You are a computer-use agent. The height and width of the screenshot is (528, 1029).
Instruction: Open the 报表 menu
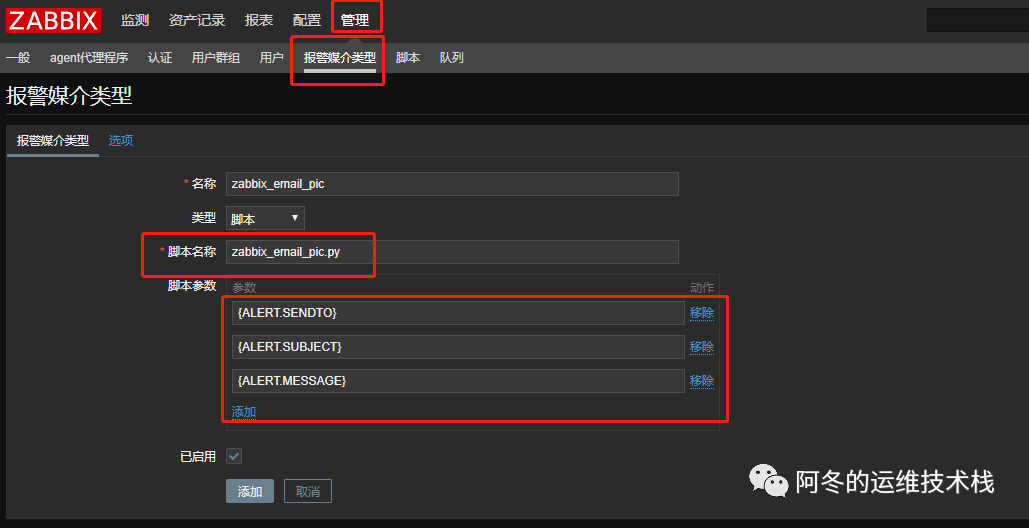click(259, 20)
